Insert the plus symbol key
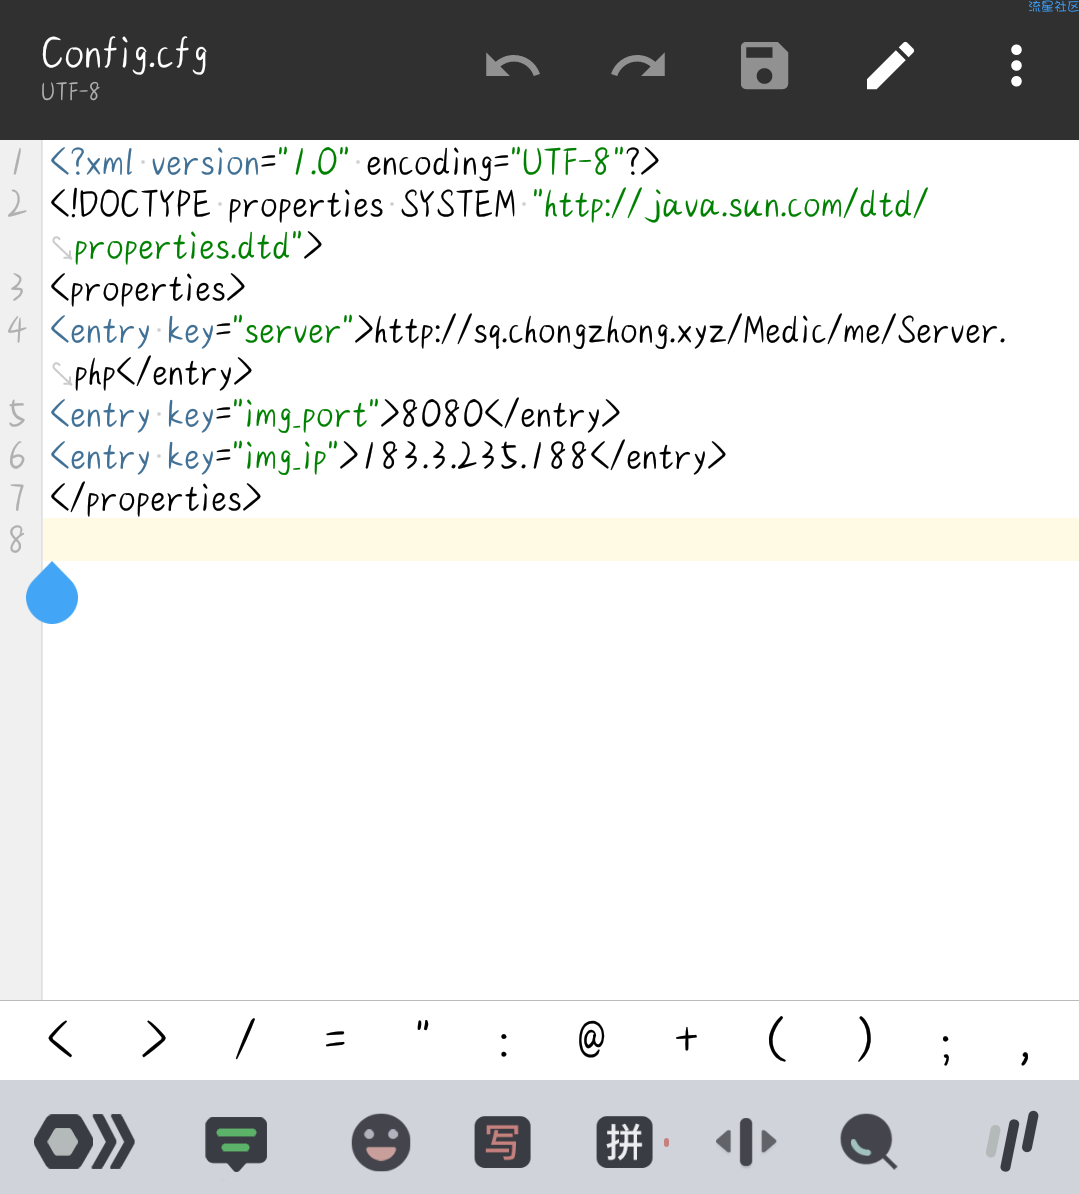Viewport: 1079px width, 1194px height. [686, 1039]
